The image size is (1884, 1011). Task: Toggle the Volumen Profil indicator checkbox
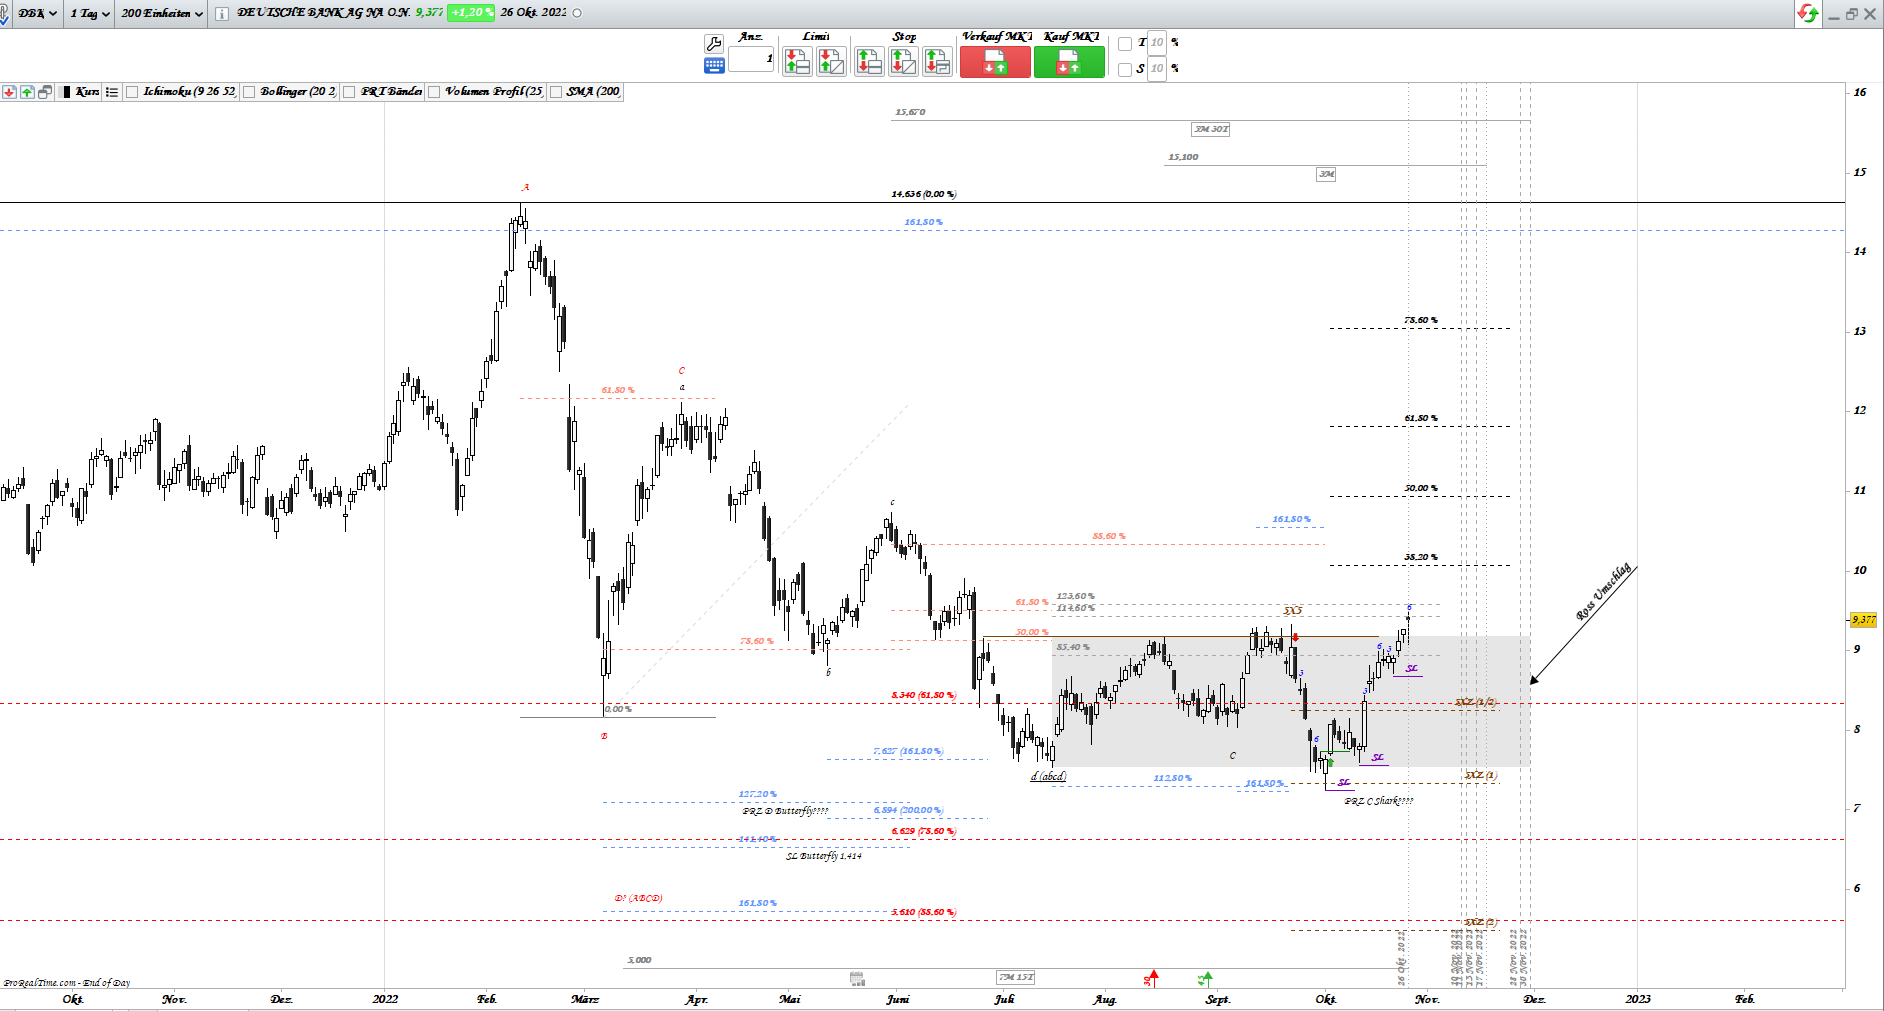[x=434, y=92]
